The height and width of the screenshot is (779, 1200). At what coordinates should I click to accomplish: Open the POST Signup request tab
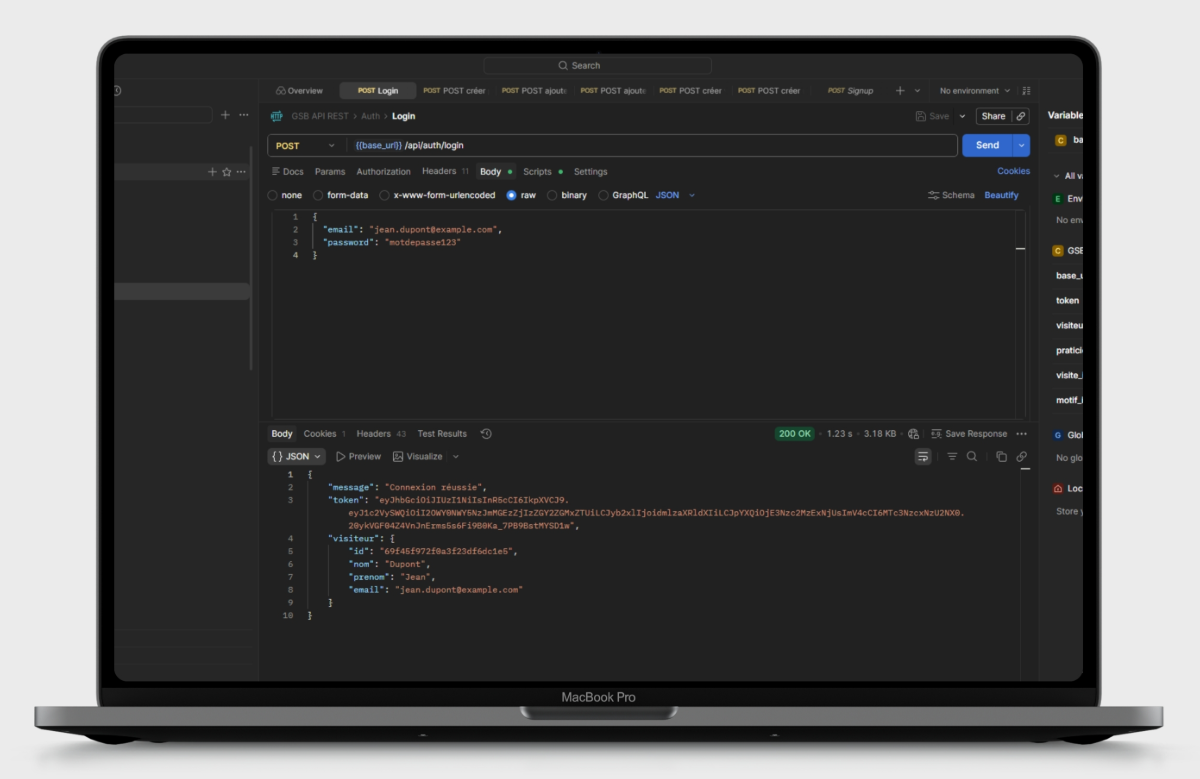click(x=850, y=91)
